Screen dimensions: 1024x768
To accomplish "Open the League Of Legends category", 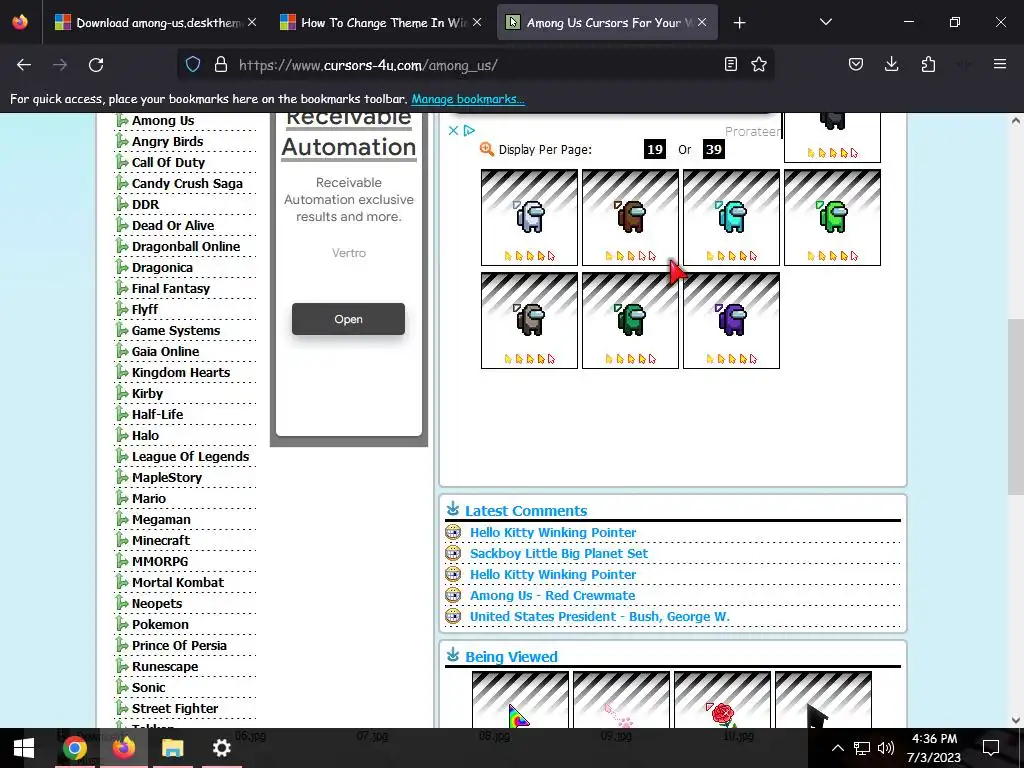I will pyautogui.click(x=190, y=456).
